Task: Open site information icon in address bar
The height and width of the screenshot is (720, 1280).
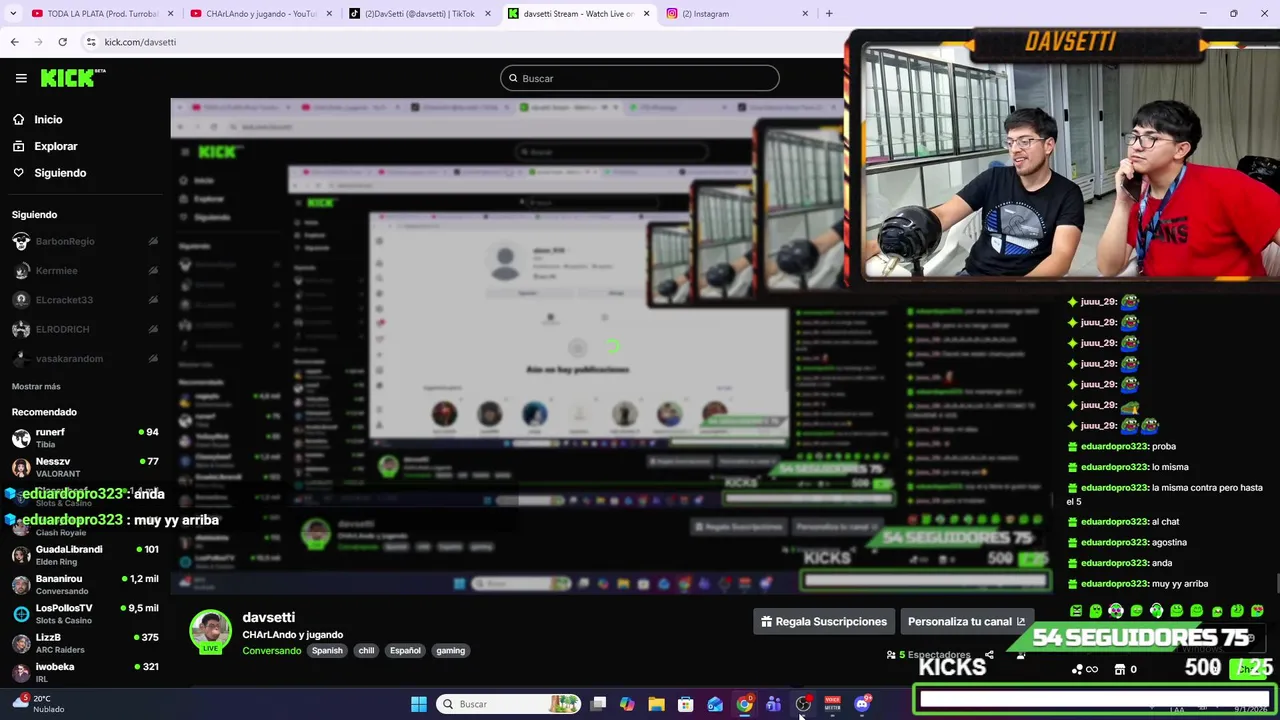Action: [91, 42]
